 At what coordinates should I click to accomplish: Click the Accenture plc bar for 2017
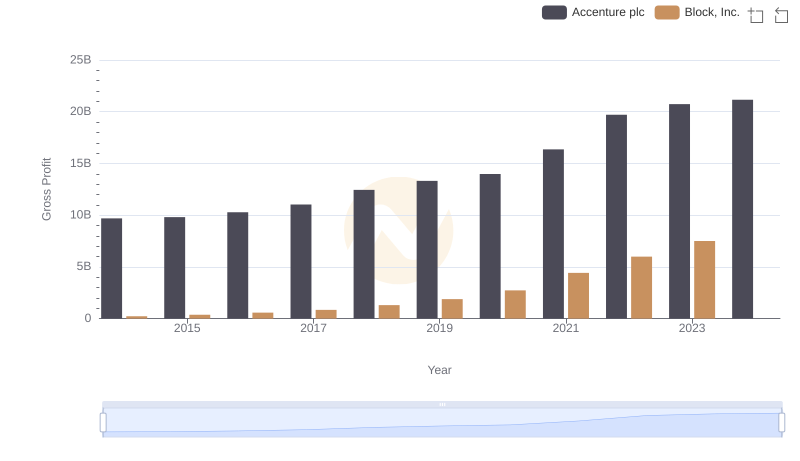pyautogui.click(x=301, y=262)
